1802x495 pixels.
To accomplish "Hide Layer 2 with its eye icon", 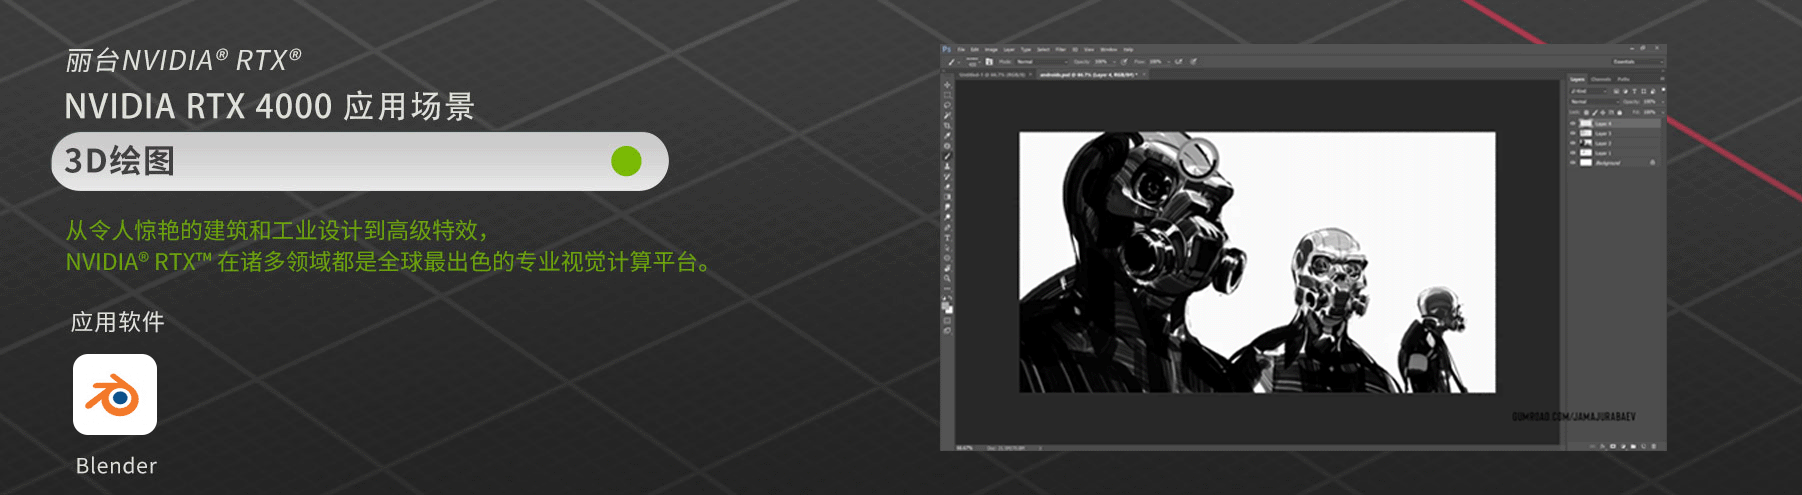I will click(x=1572, y=143).
